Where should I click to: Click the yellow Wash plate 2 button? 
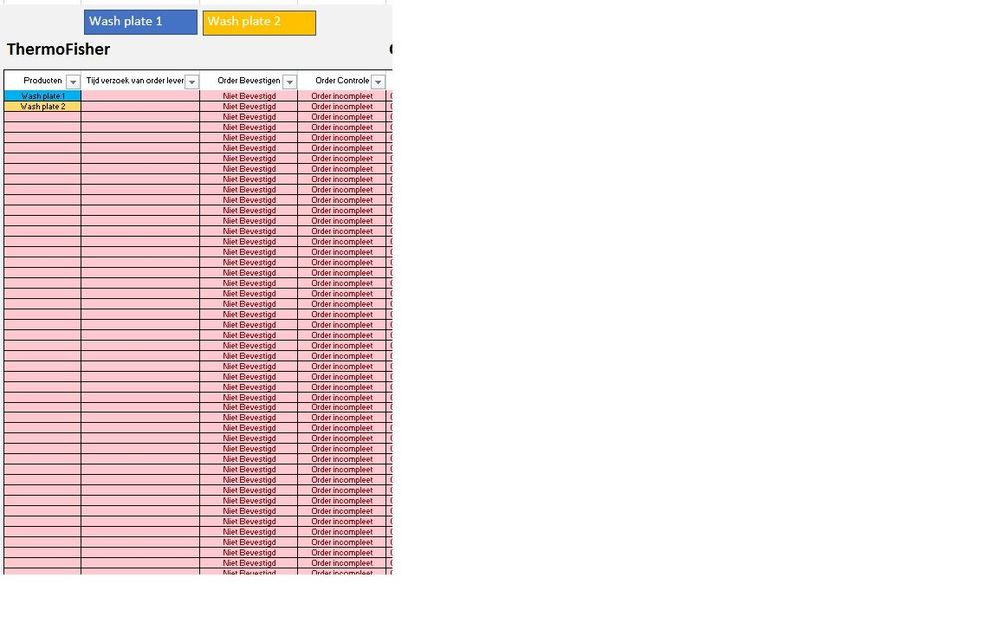258,21
